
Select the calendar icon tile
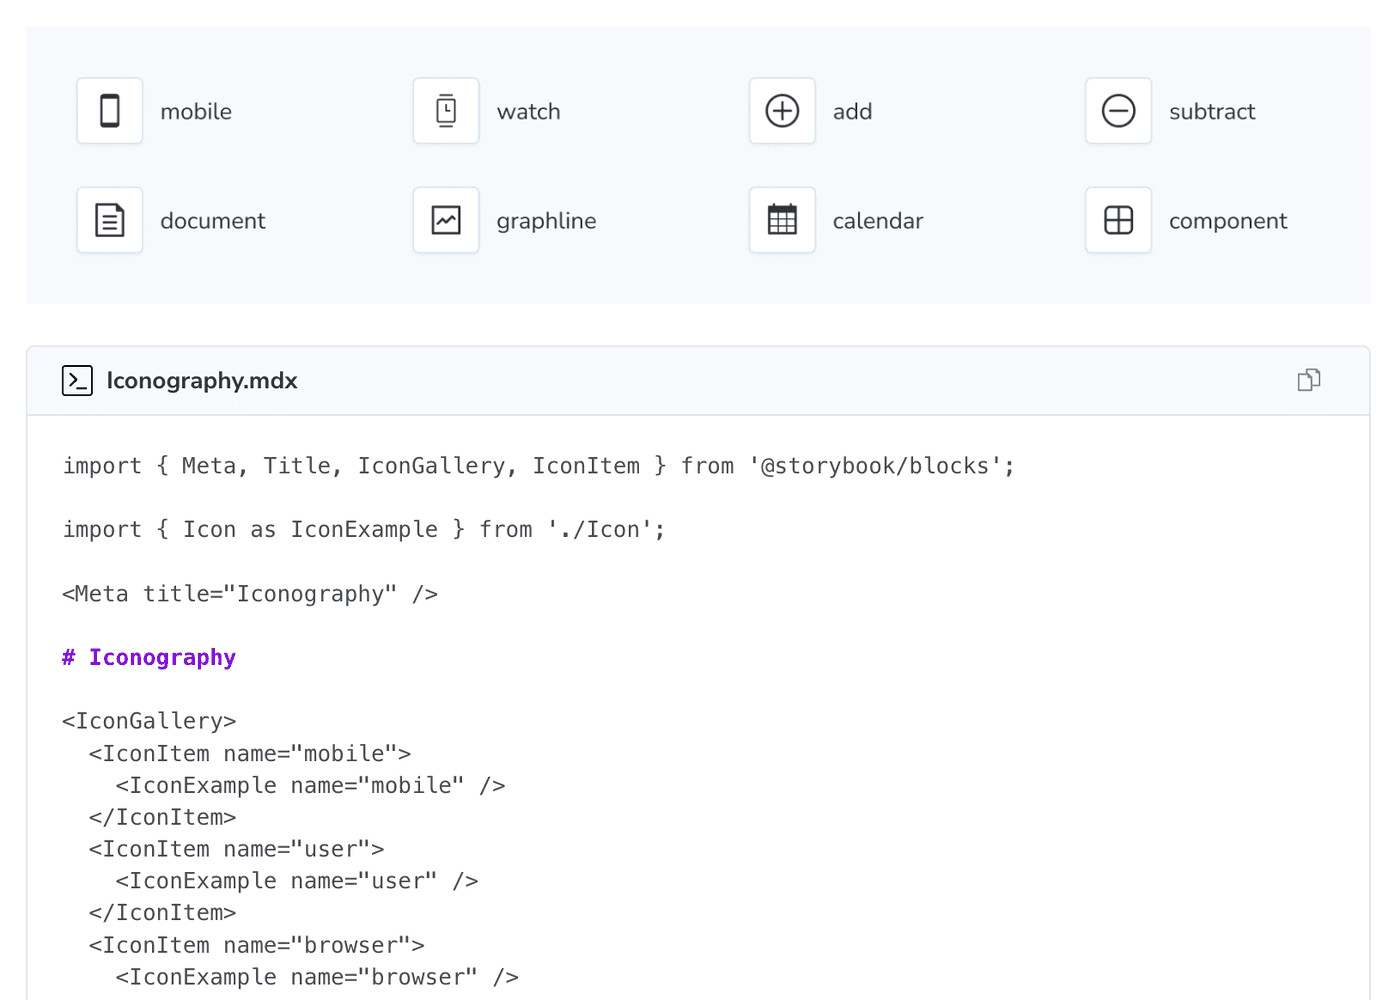(782, 220)
